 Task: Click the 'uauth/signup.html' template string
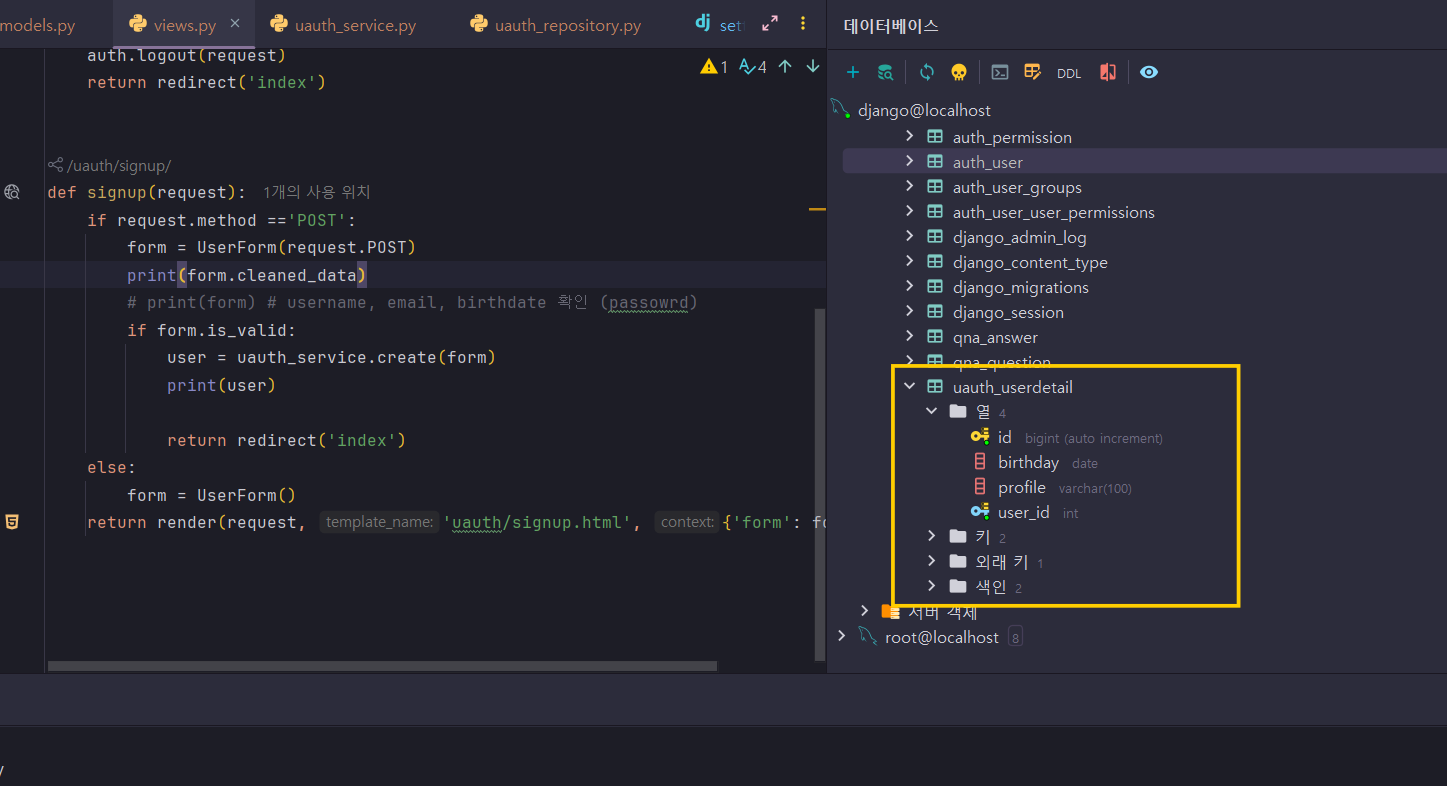pos(540,522)
